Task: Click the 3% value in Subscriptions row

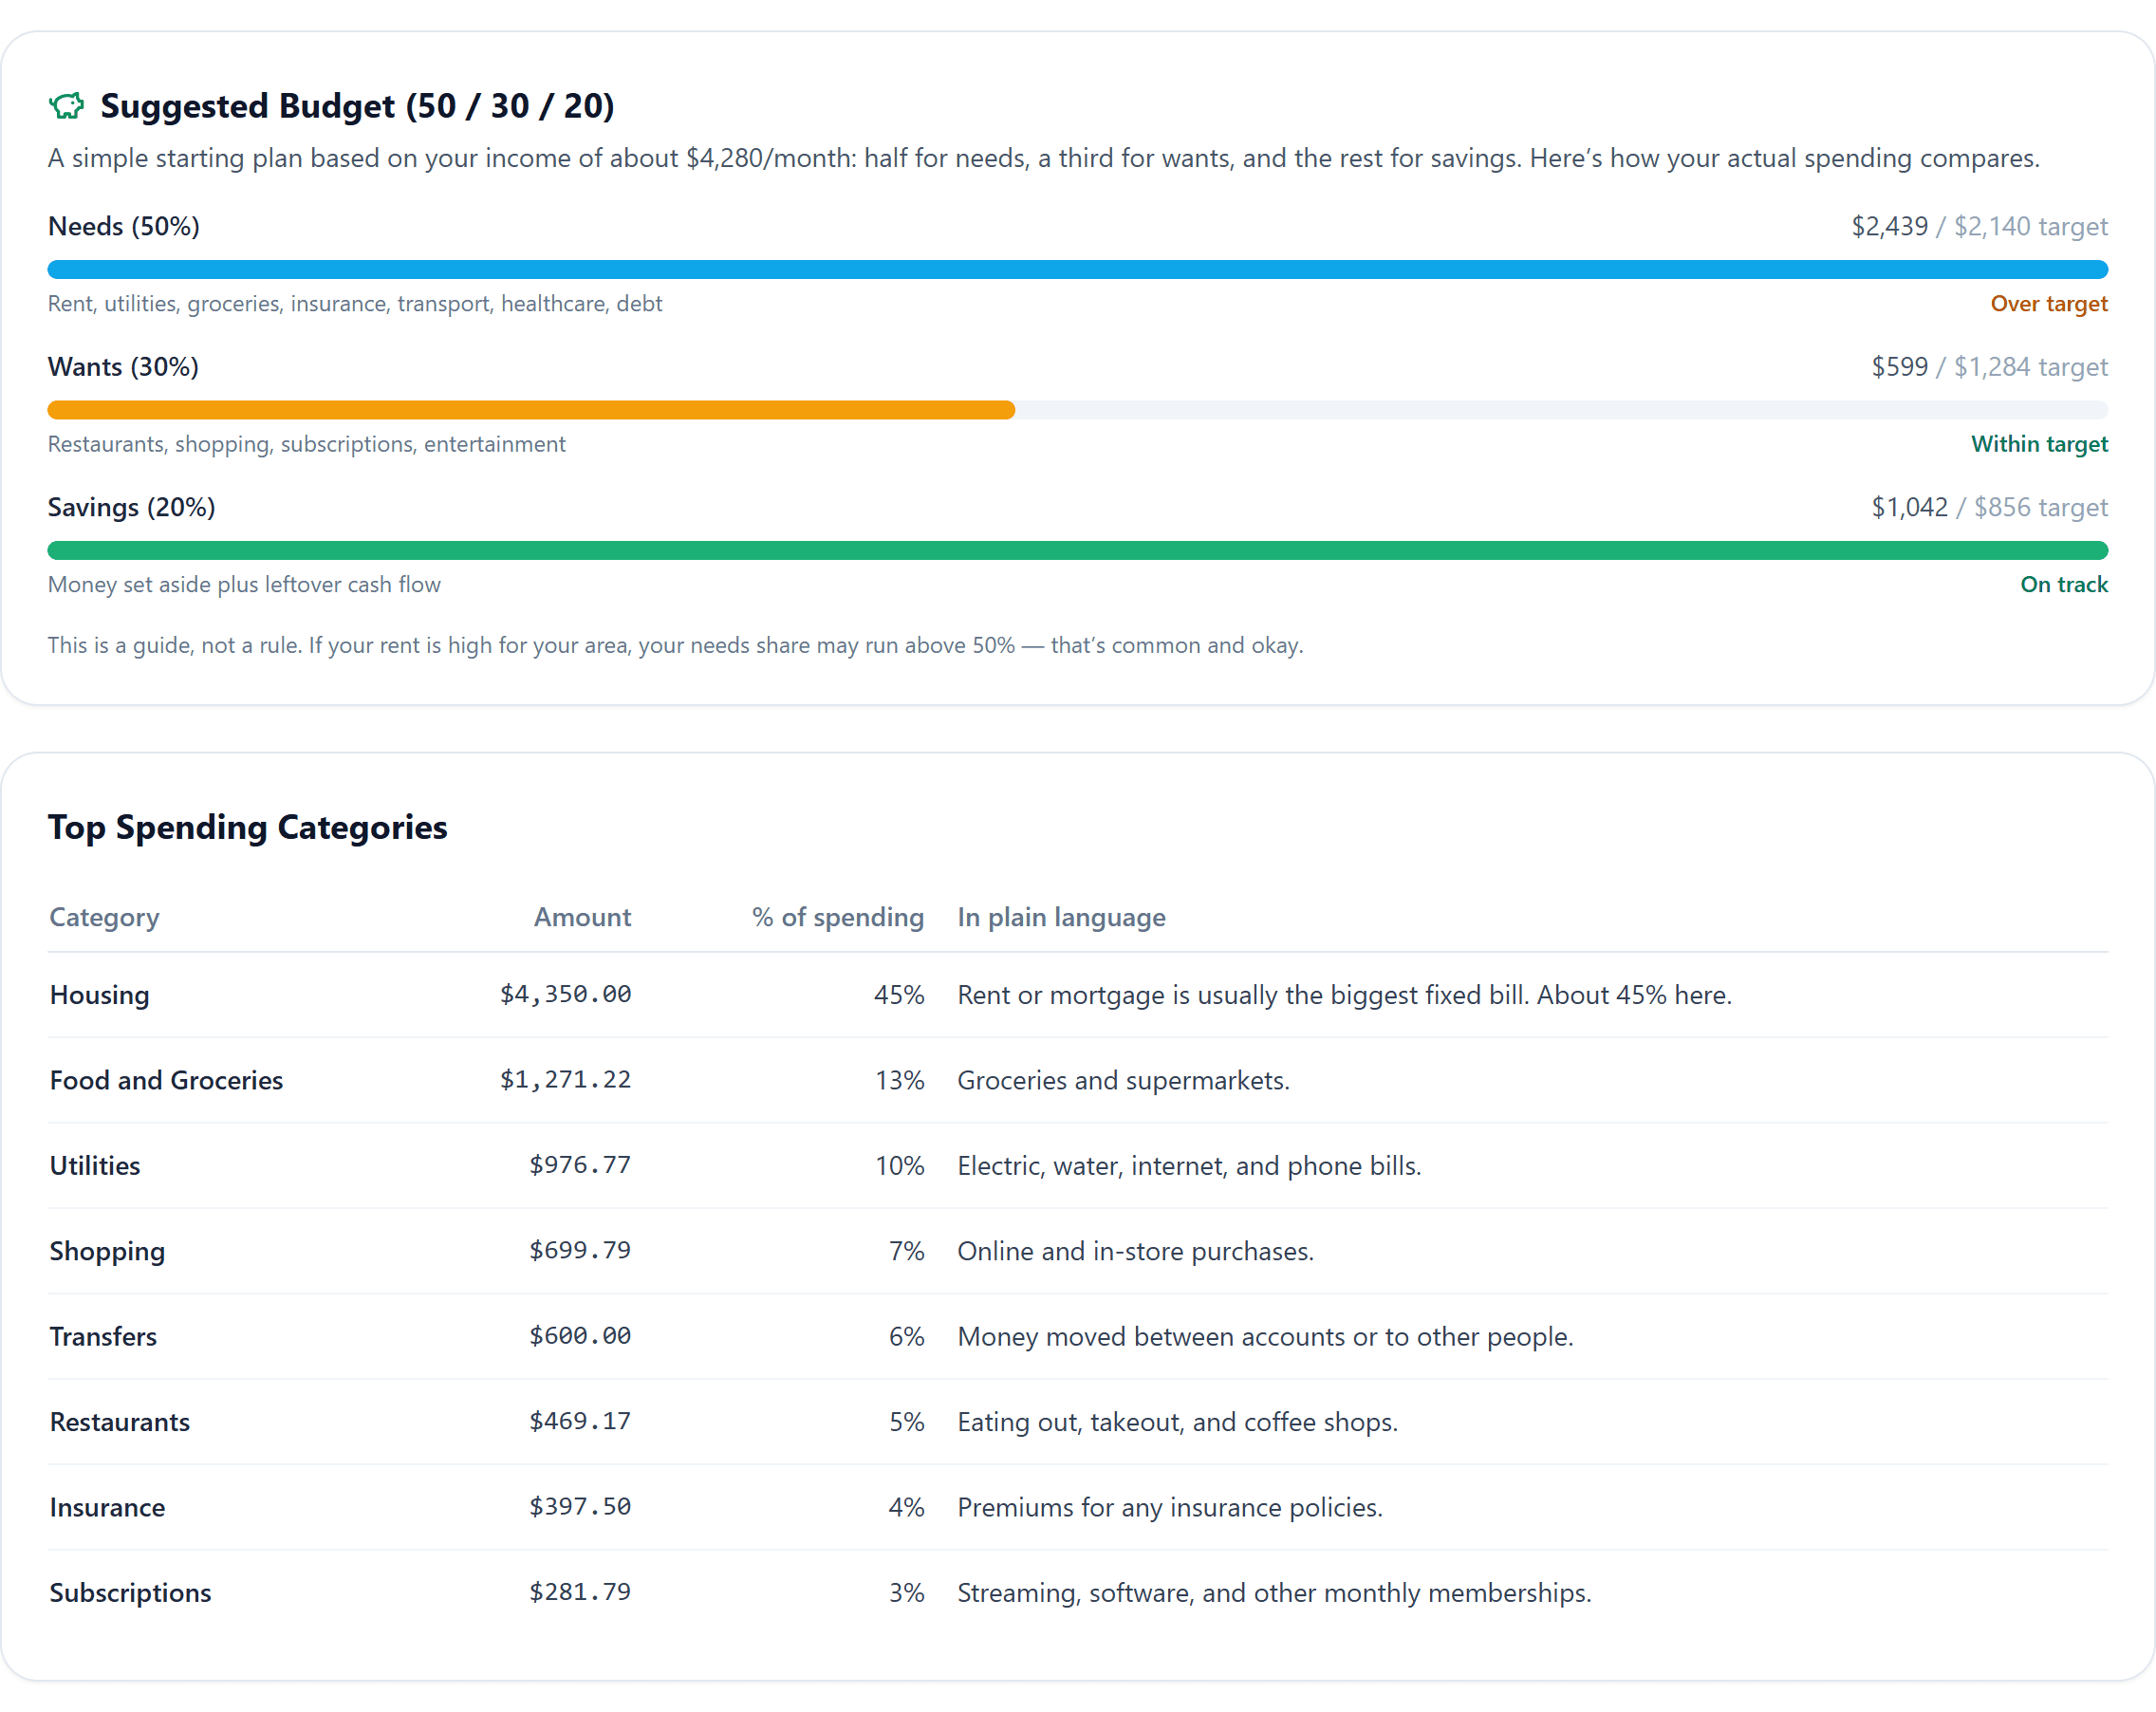Action: pyautogui.click(x=907, y=1594)
